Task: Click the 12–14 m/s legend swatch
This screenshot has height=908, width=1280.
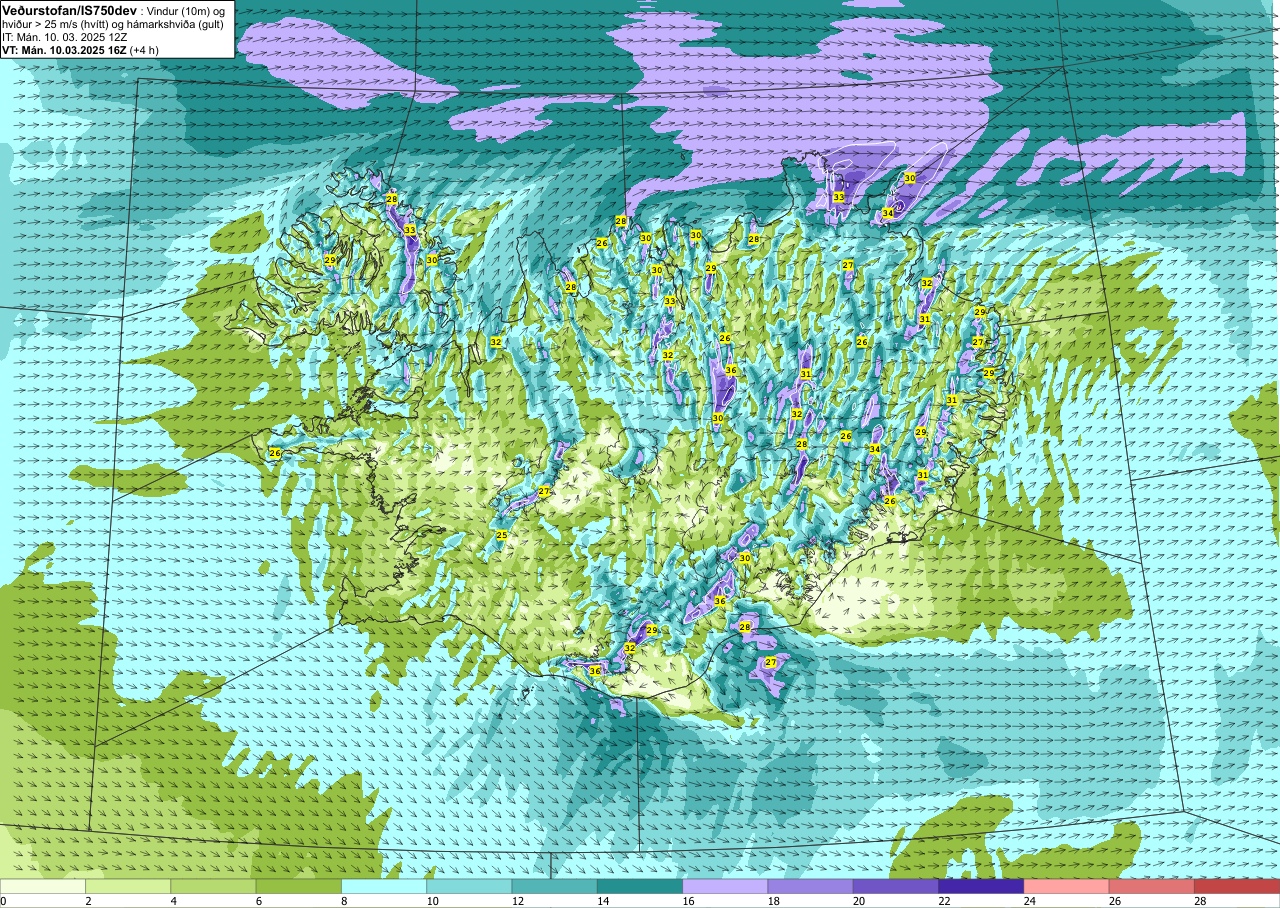Action: [554, 886]
